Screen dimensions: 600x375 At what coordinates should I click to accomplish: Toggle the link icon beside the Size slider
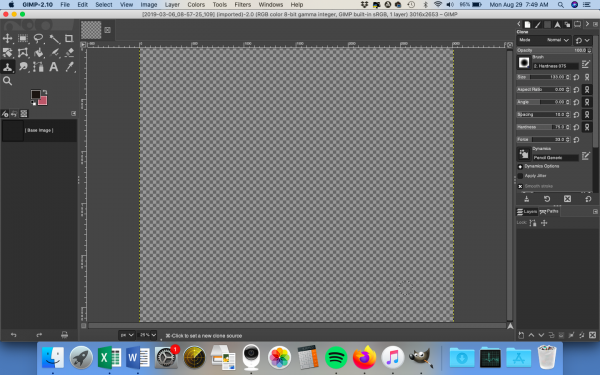587,77
